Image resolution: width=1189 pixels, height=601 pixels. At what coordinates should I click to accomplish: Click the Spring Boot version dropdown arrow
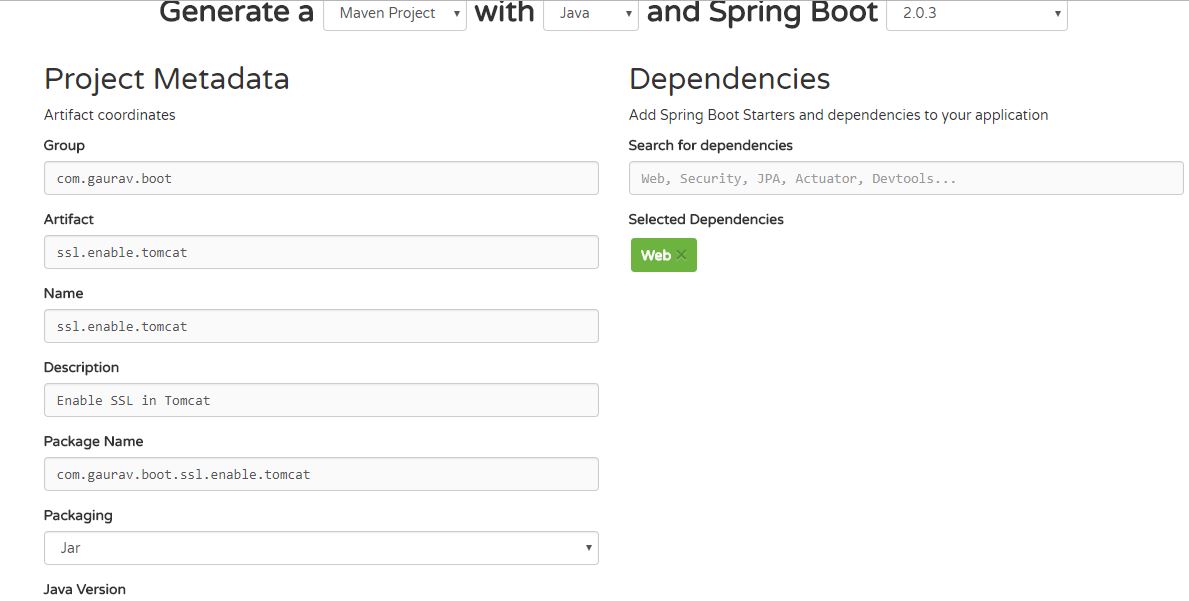[1058, 15]
